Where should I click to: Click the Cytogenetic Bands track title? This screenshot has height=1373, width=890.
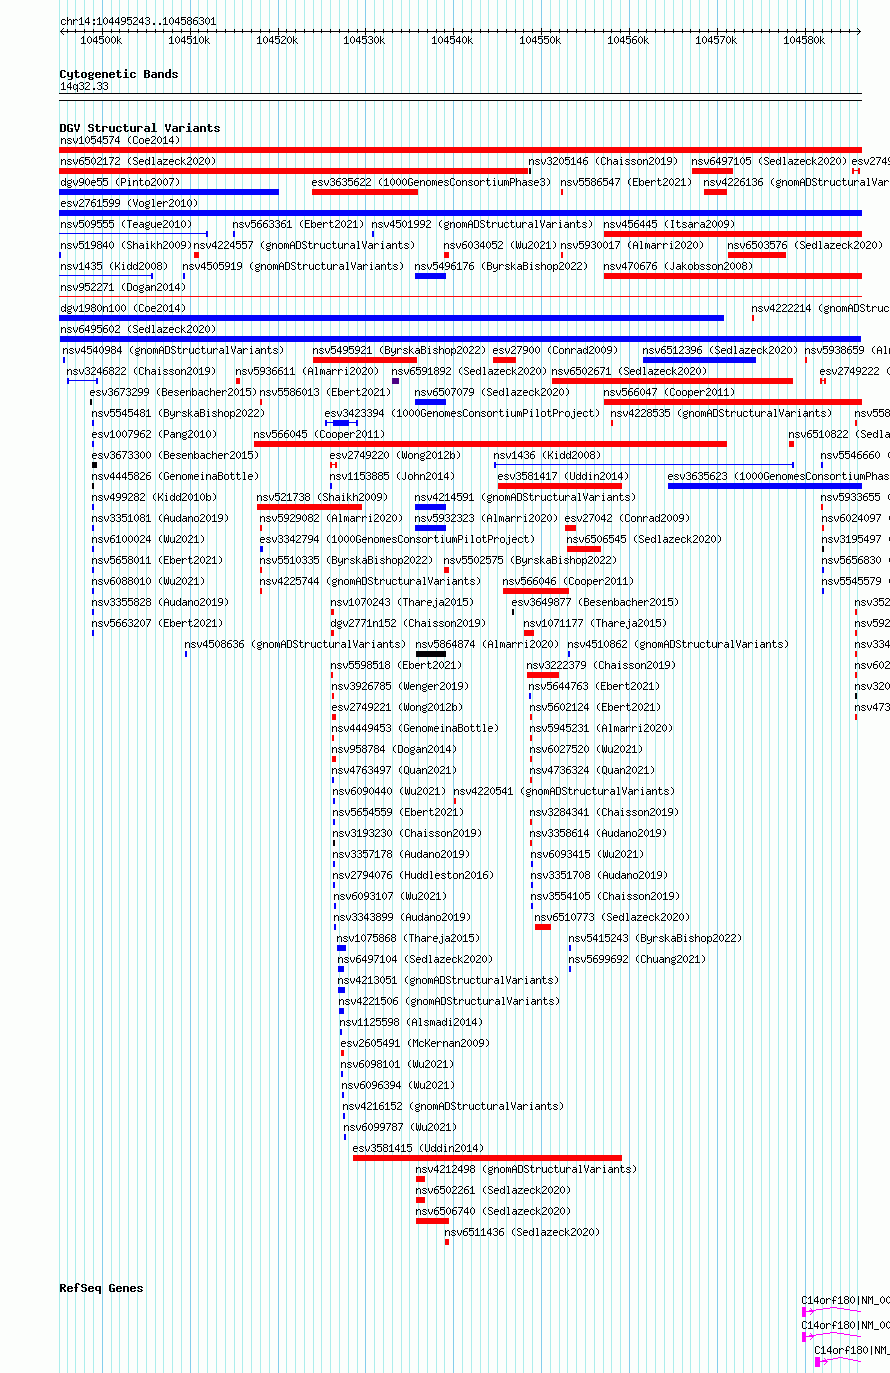tap(118, 74)
